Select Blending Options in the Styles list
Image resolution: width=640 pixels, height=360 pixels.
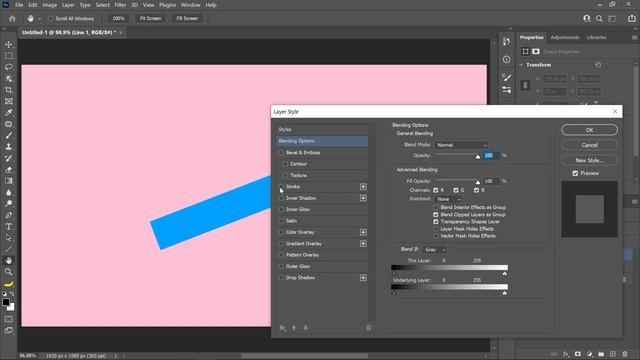click(x=322, y=141)
